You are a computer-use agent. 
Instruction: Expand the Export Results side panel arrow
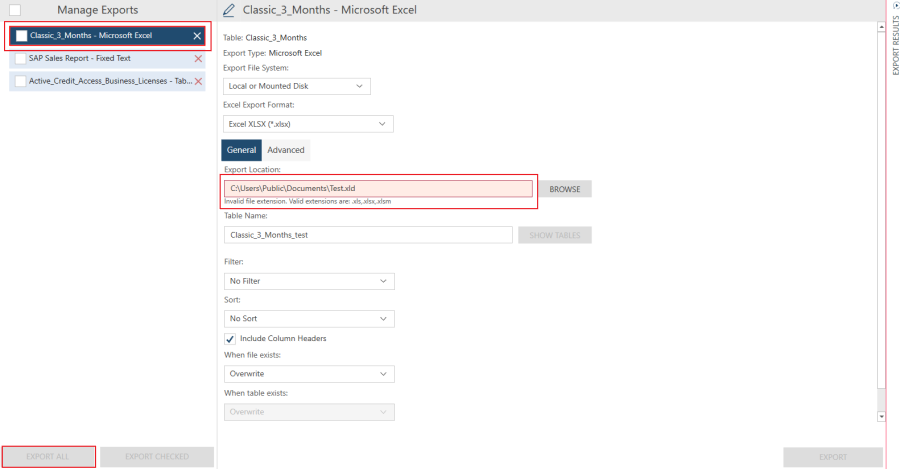click(893, 6)
